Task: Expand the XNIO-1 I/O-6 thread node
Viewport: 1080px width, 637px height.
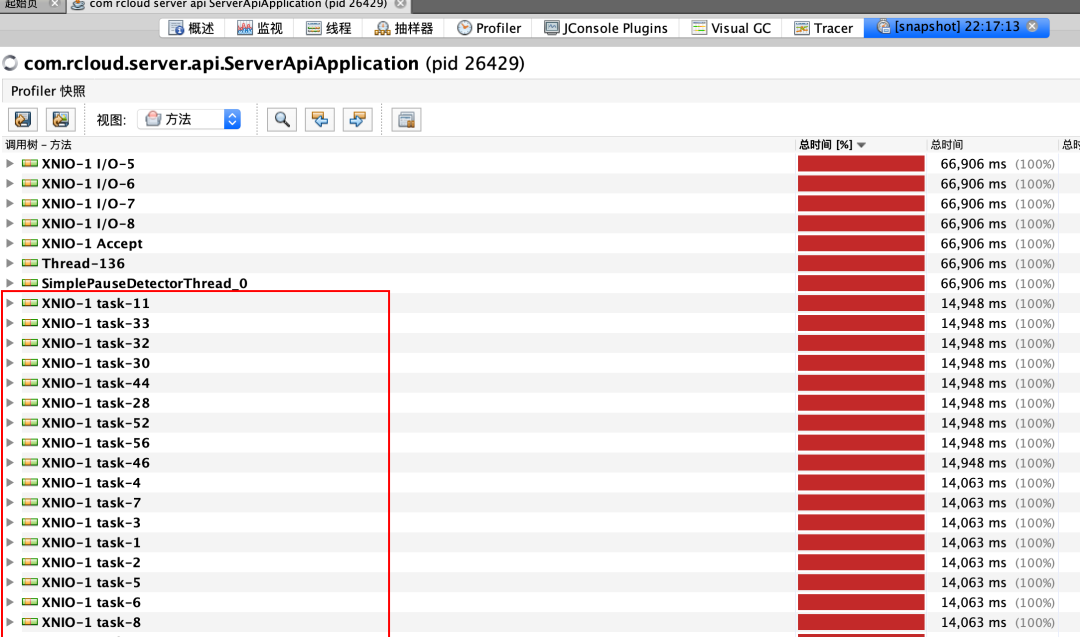Action: pyautogui.click(x=10, y=184)
